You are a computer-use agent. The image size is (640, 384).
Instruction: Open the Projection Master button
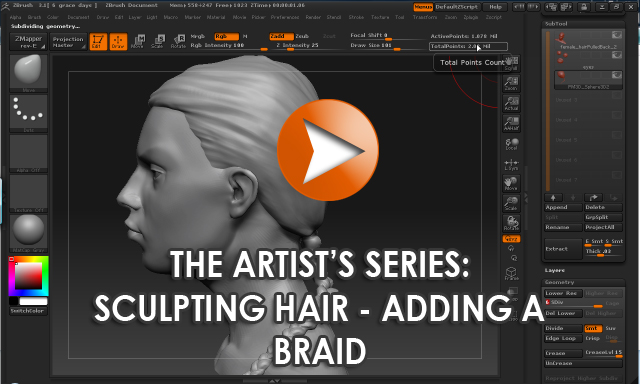tap(68, 42)
